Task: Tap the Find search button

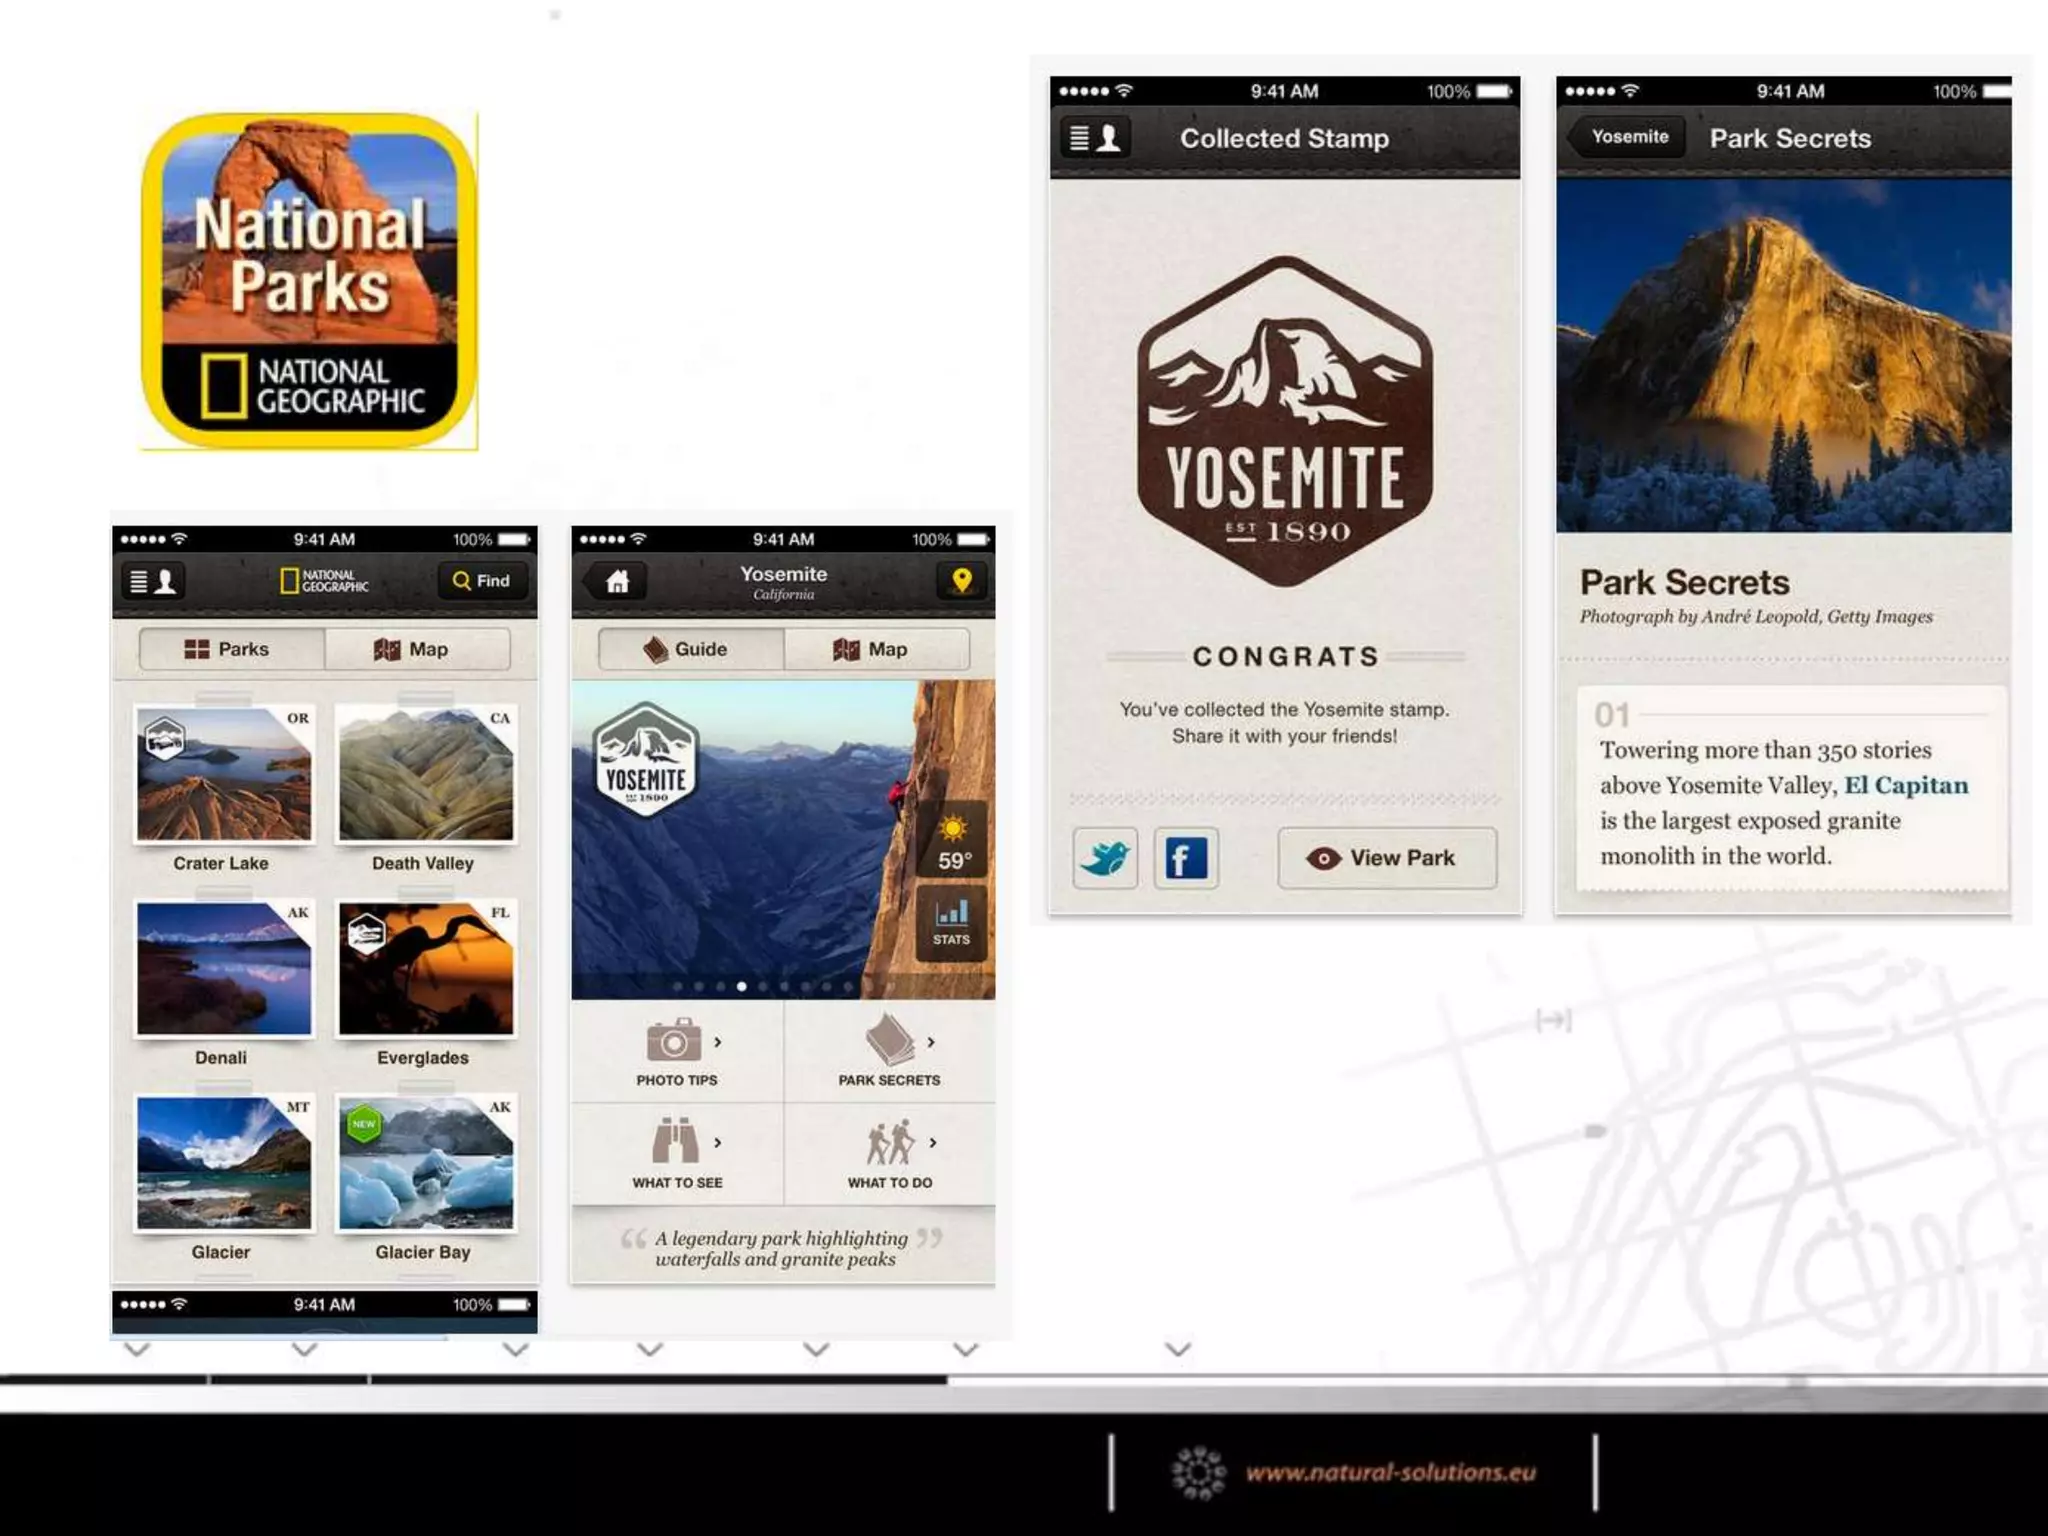Action: click(x=482, y=581)
